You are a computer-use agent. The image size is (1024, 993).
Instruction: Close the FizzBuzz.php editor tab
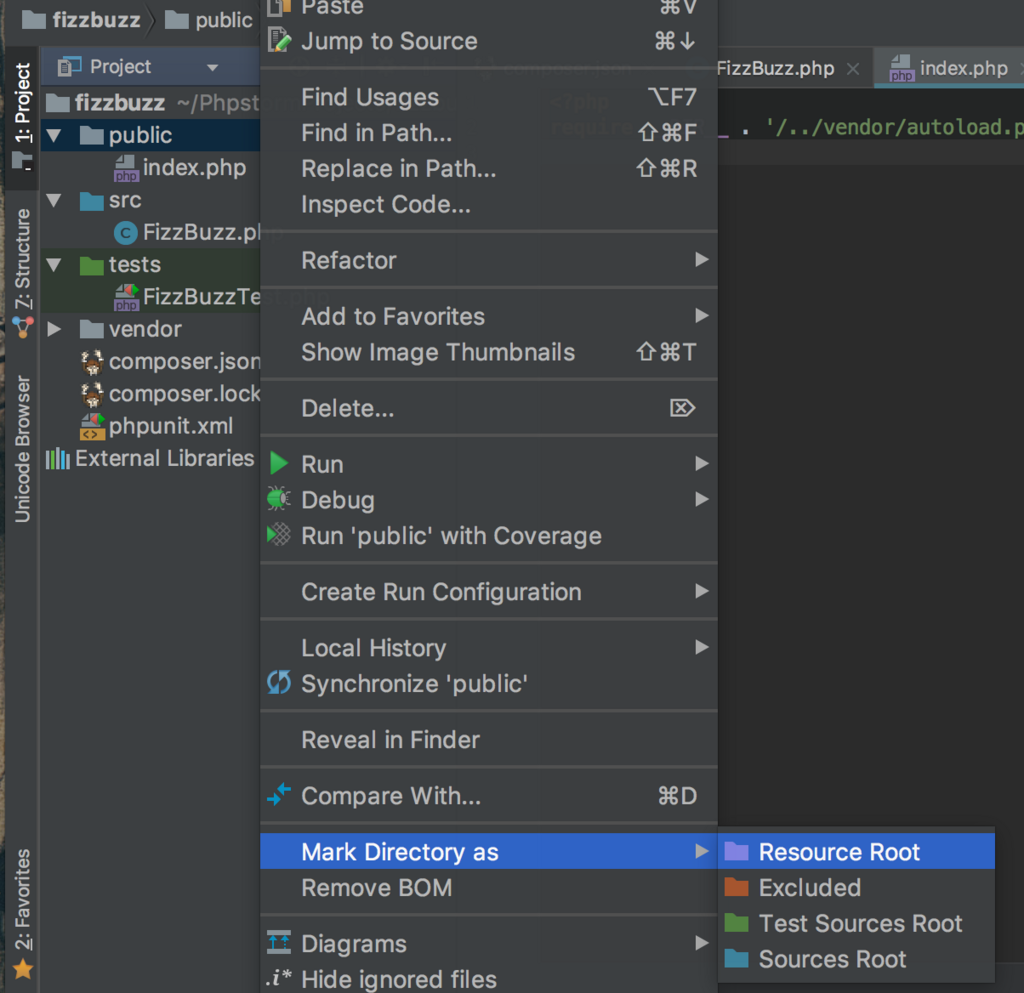pyautogui.click(x=853, y=69)
